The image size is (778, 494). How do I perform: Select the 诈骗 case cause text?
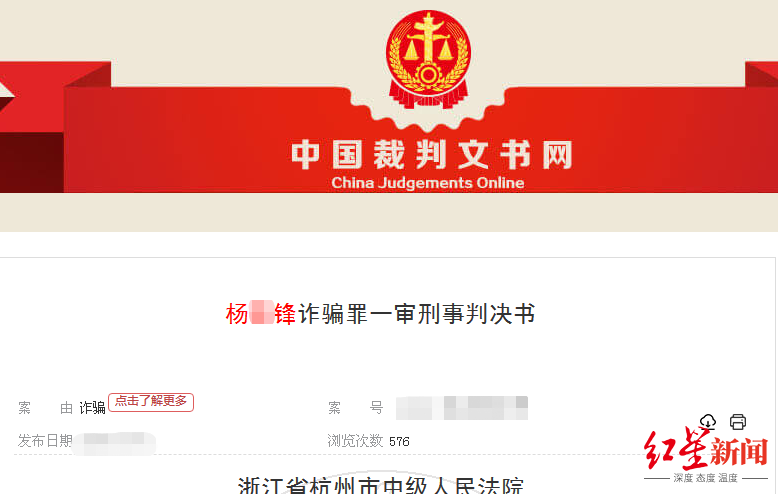[92, 408]
